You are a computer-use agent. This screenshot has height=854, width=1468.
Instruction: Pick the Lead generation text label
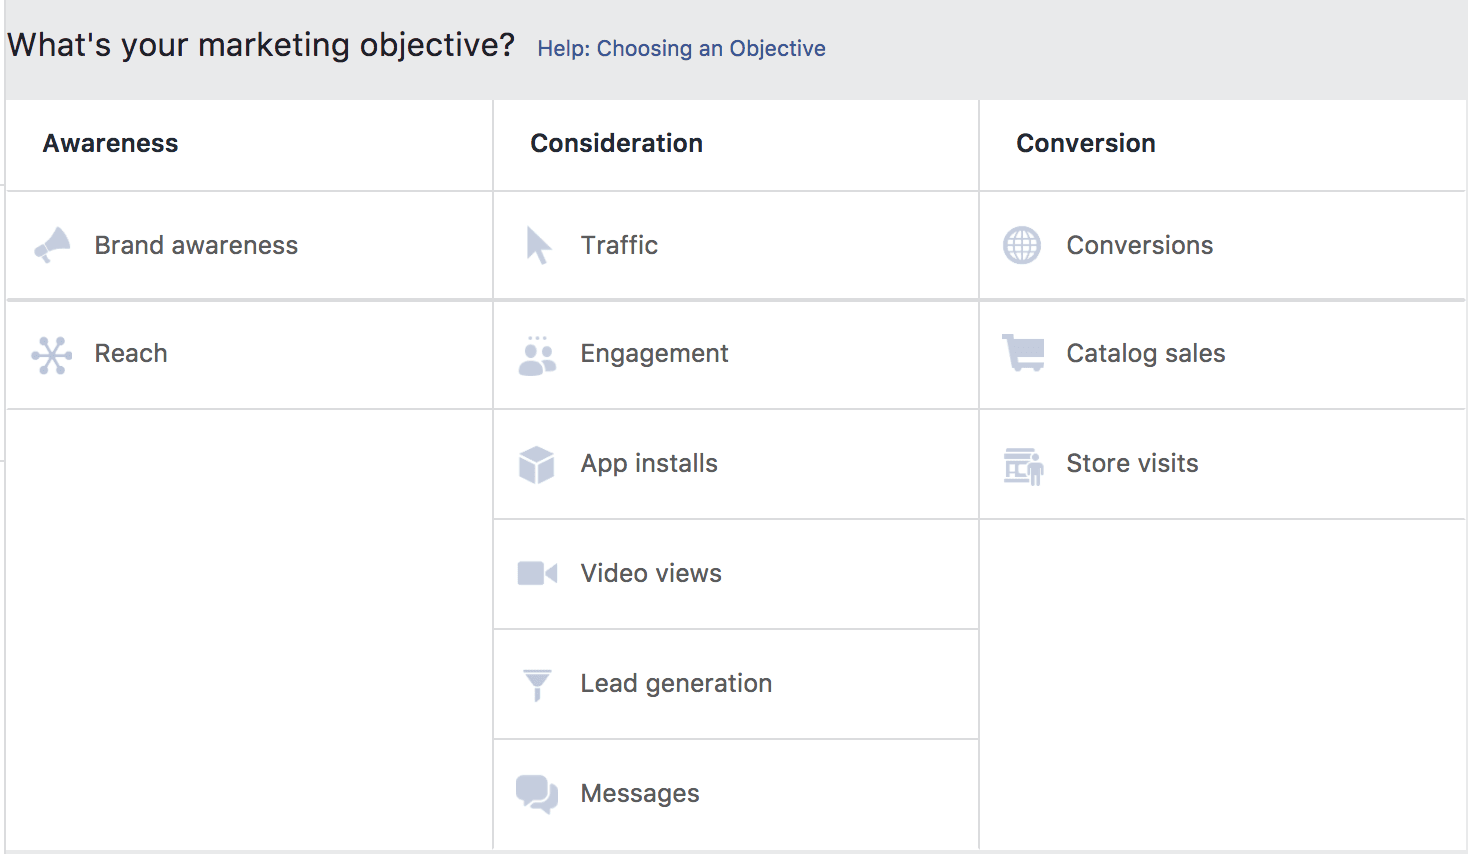coord(676,684)
